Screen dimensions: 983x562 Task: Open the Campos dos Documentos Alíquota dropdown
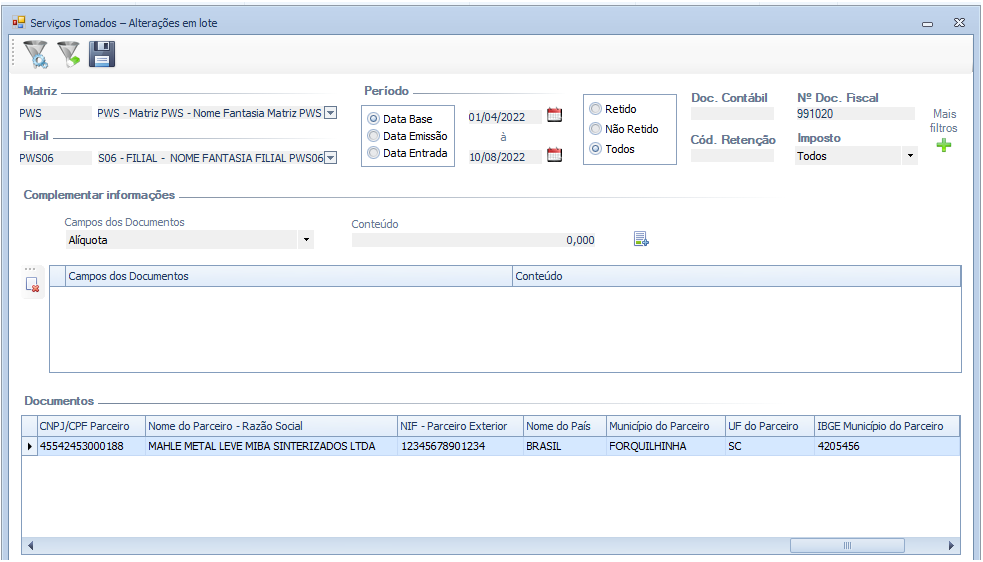point(305,240)
